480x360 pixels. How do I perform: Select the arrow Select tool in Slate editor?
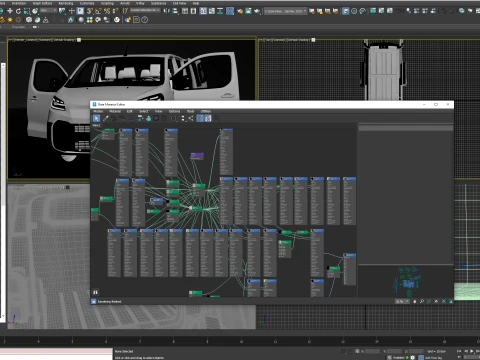96,118
